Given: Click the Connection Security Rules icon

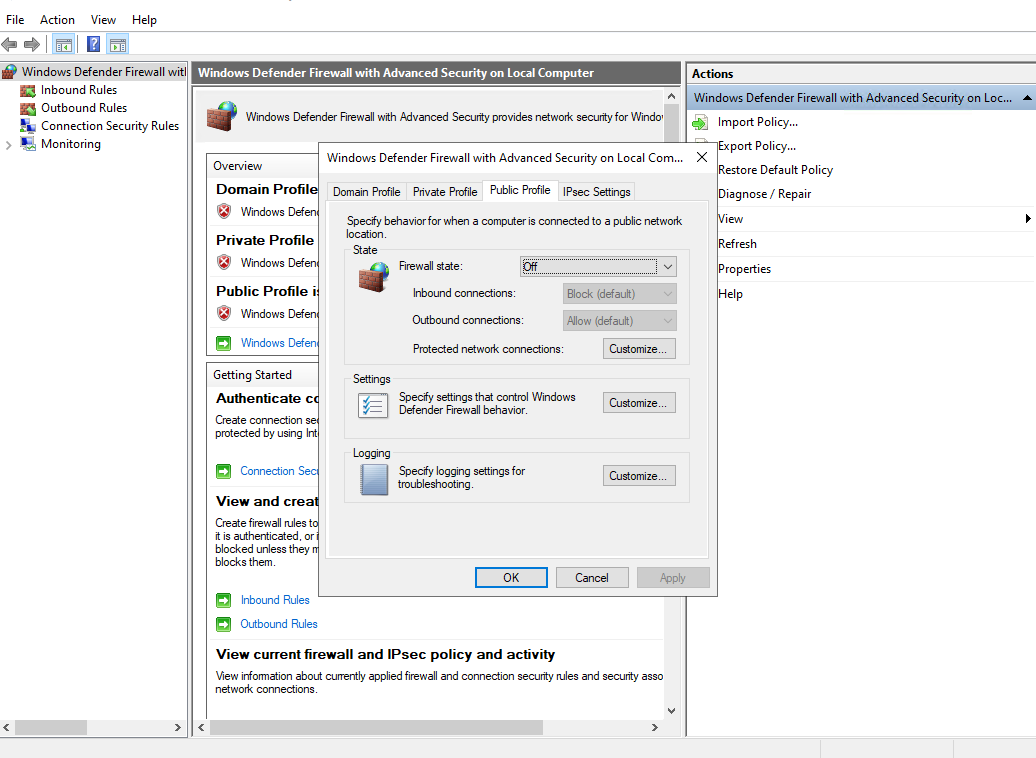Looking at the screenshot, I should 28,126.
